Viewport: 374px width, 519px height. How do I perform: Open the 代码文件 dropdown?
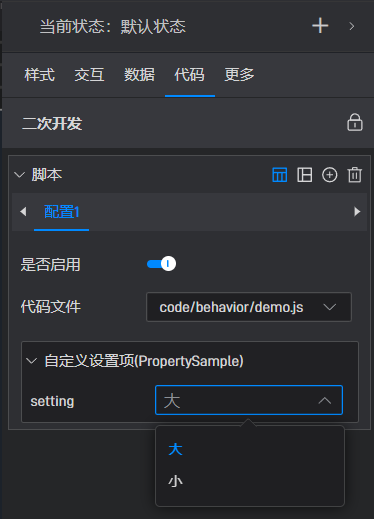(249, 307)
